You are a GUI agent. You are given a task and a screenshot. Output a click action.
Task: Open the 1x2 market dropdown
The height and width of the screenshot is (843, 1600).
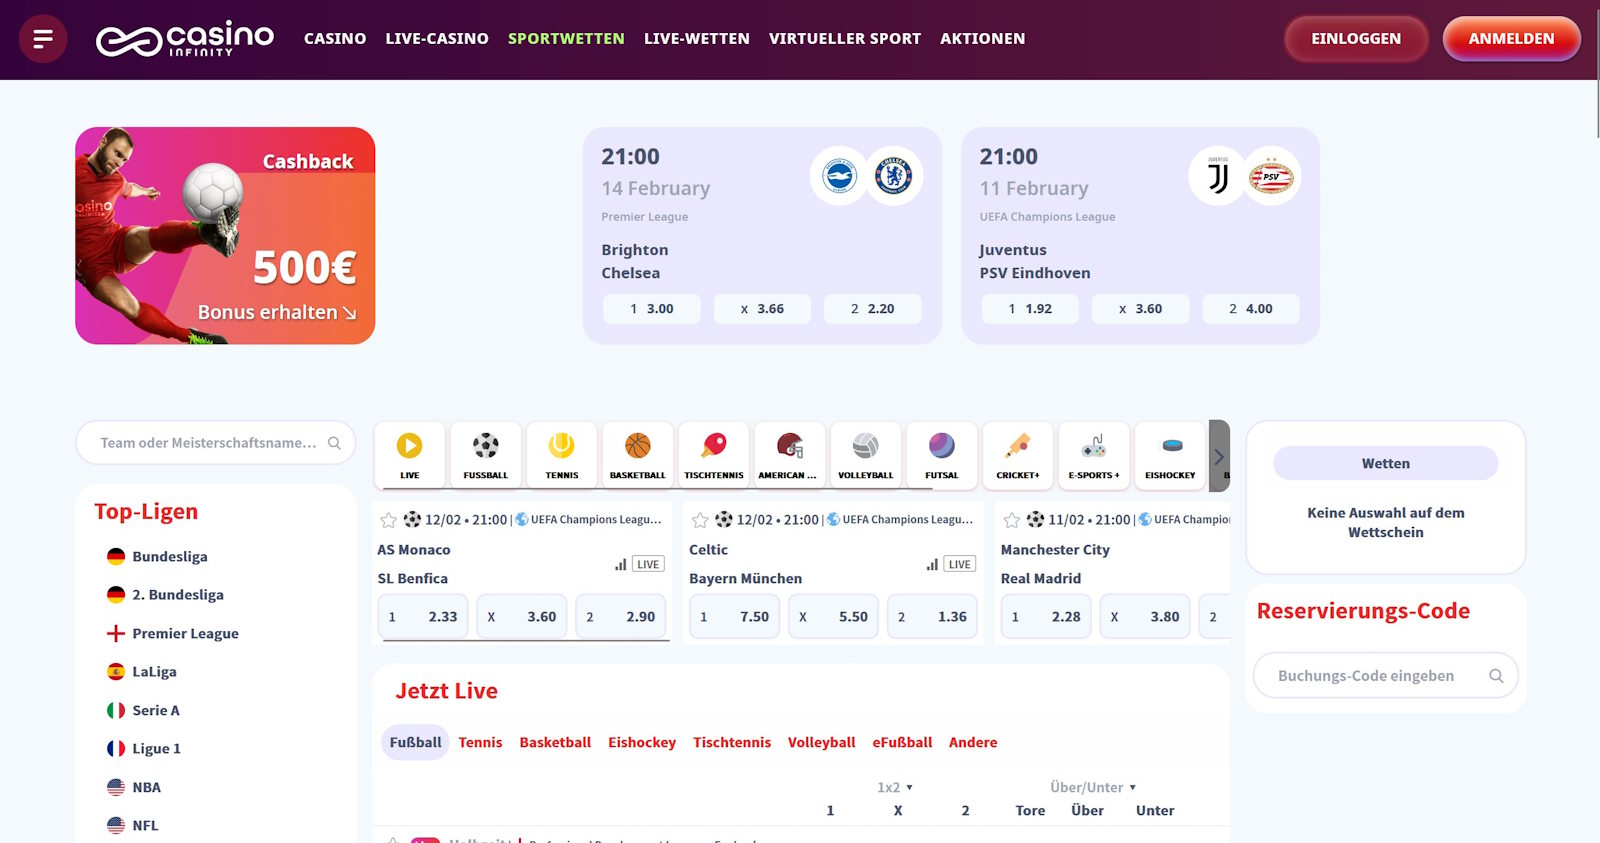896,788
